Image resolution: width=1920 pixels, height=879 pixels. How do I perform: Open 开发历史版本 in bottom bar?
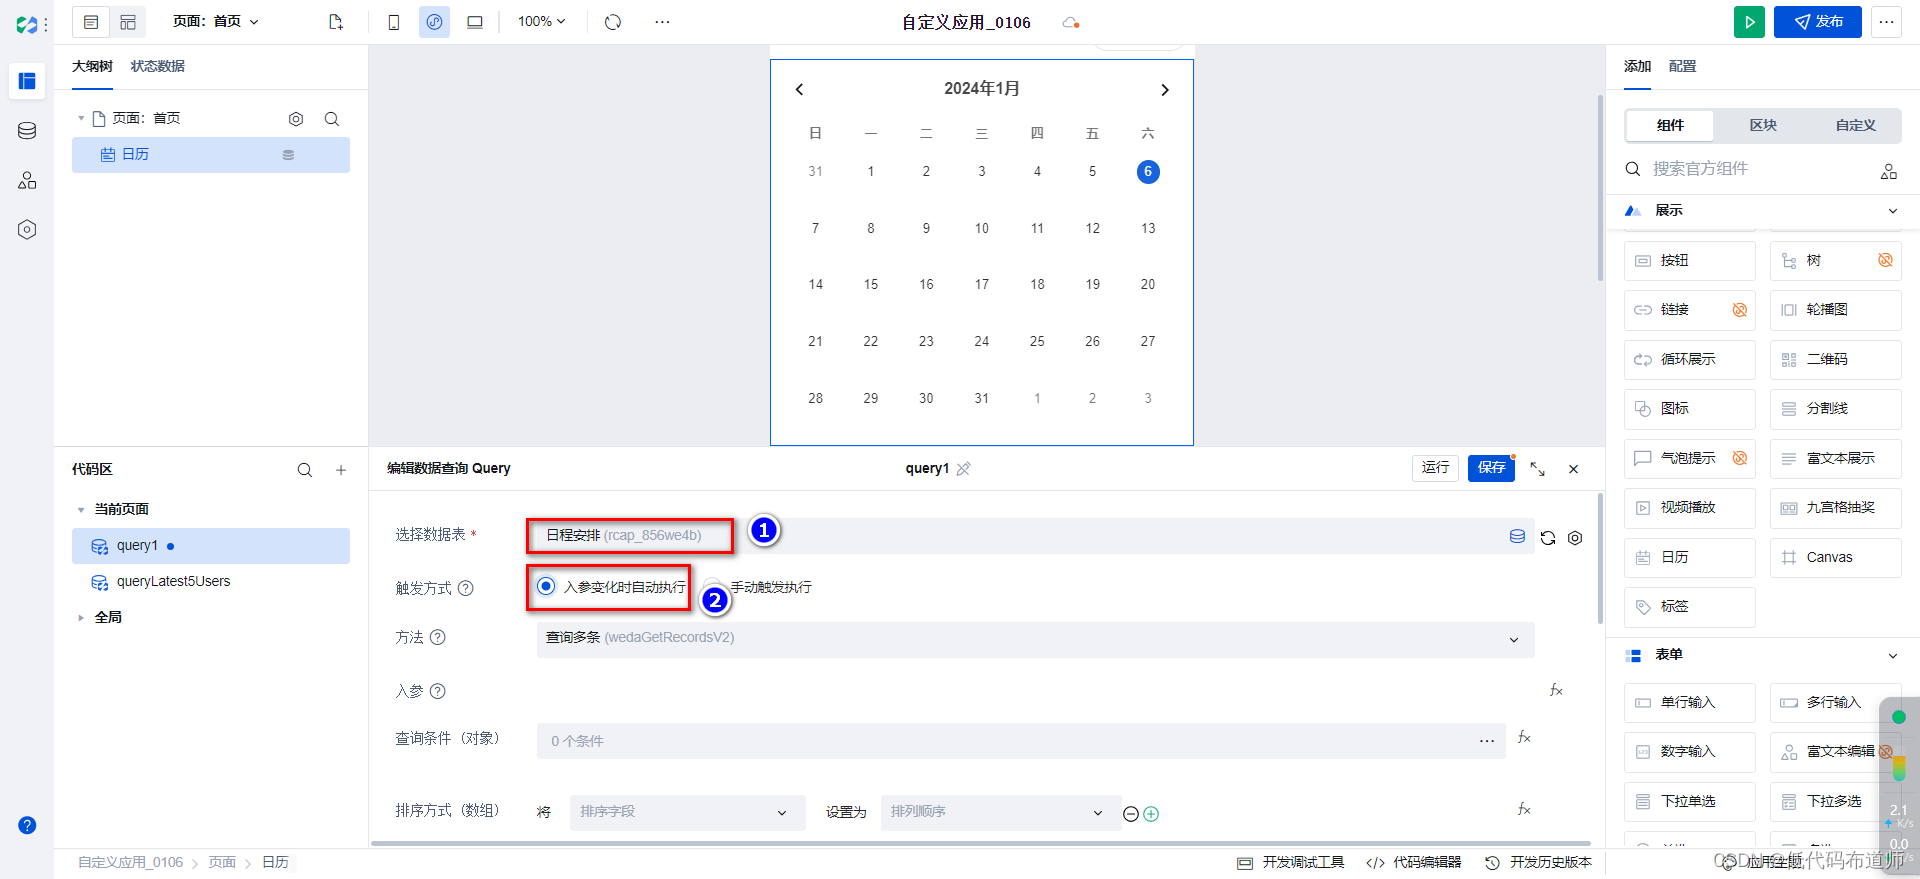click(x=1538, y=862)
